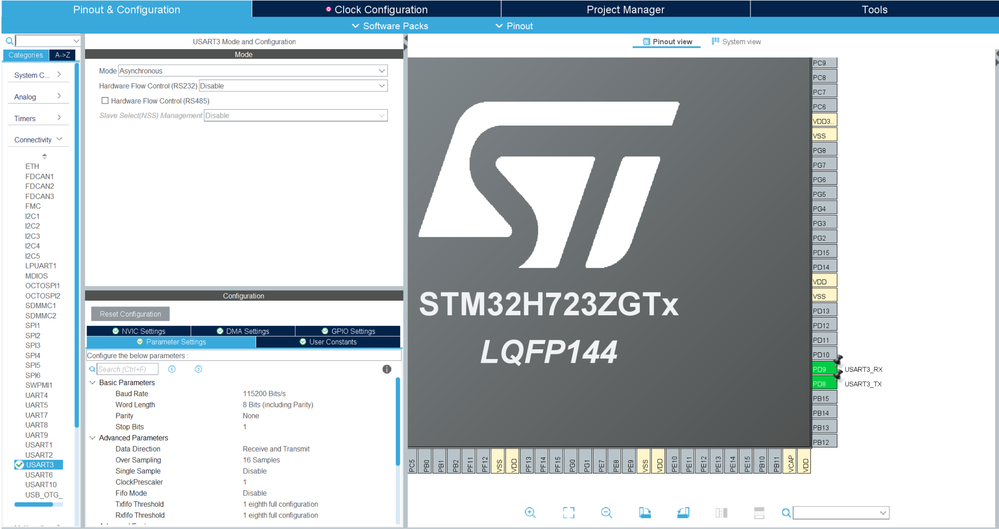The image size is (999, 529).
Task: Click the green check next to USART3
Action: coord(19,465)
